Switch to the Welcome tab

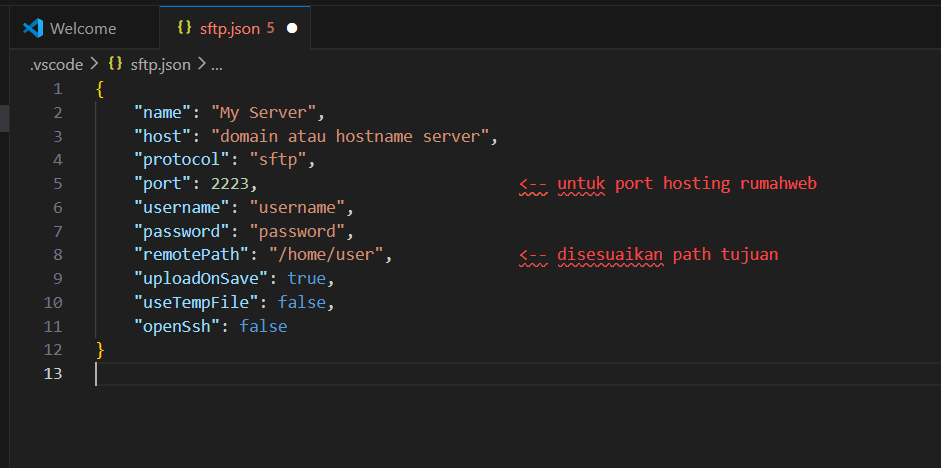pyautogui.click(x=82, y=28)
